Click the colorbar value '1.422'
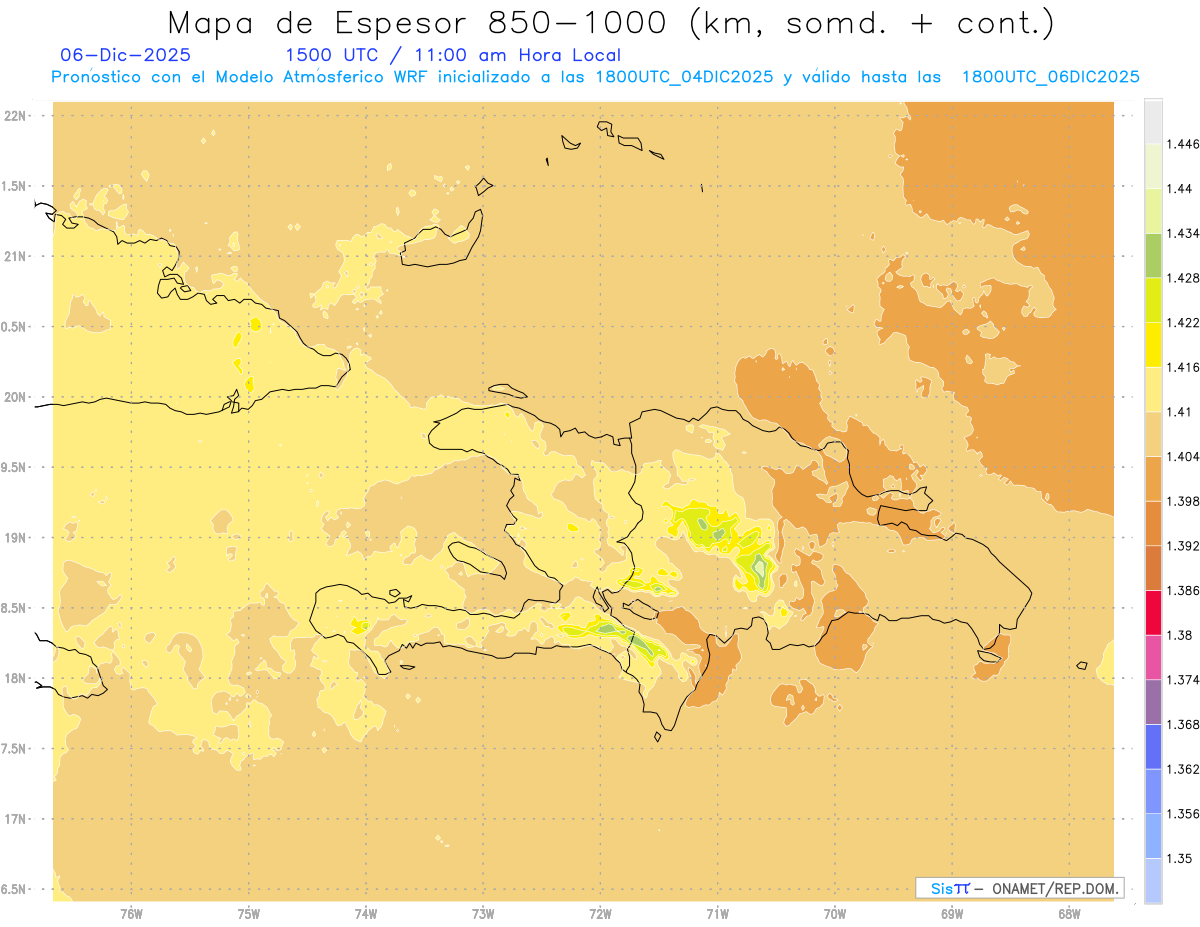 point(1183,323)
